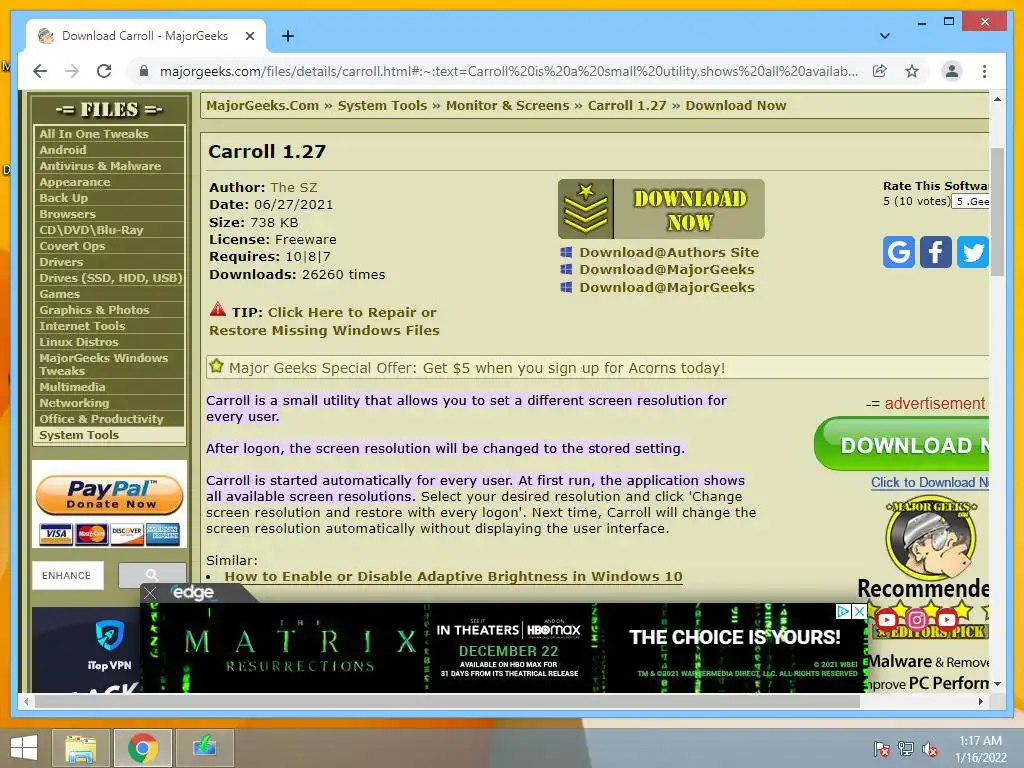Click the Chrome taskbar icon
Image resolution: width=1024 pixels, height=768 pixels.
(x=142, y=748)
